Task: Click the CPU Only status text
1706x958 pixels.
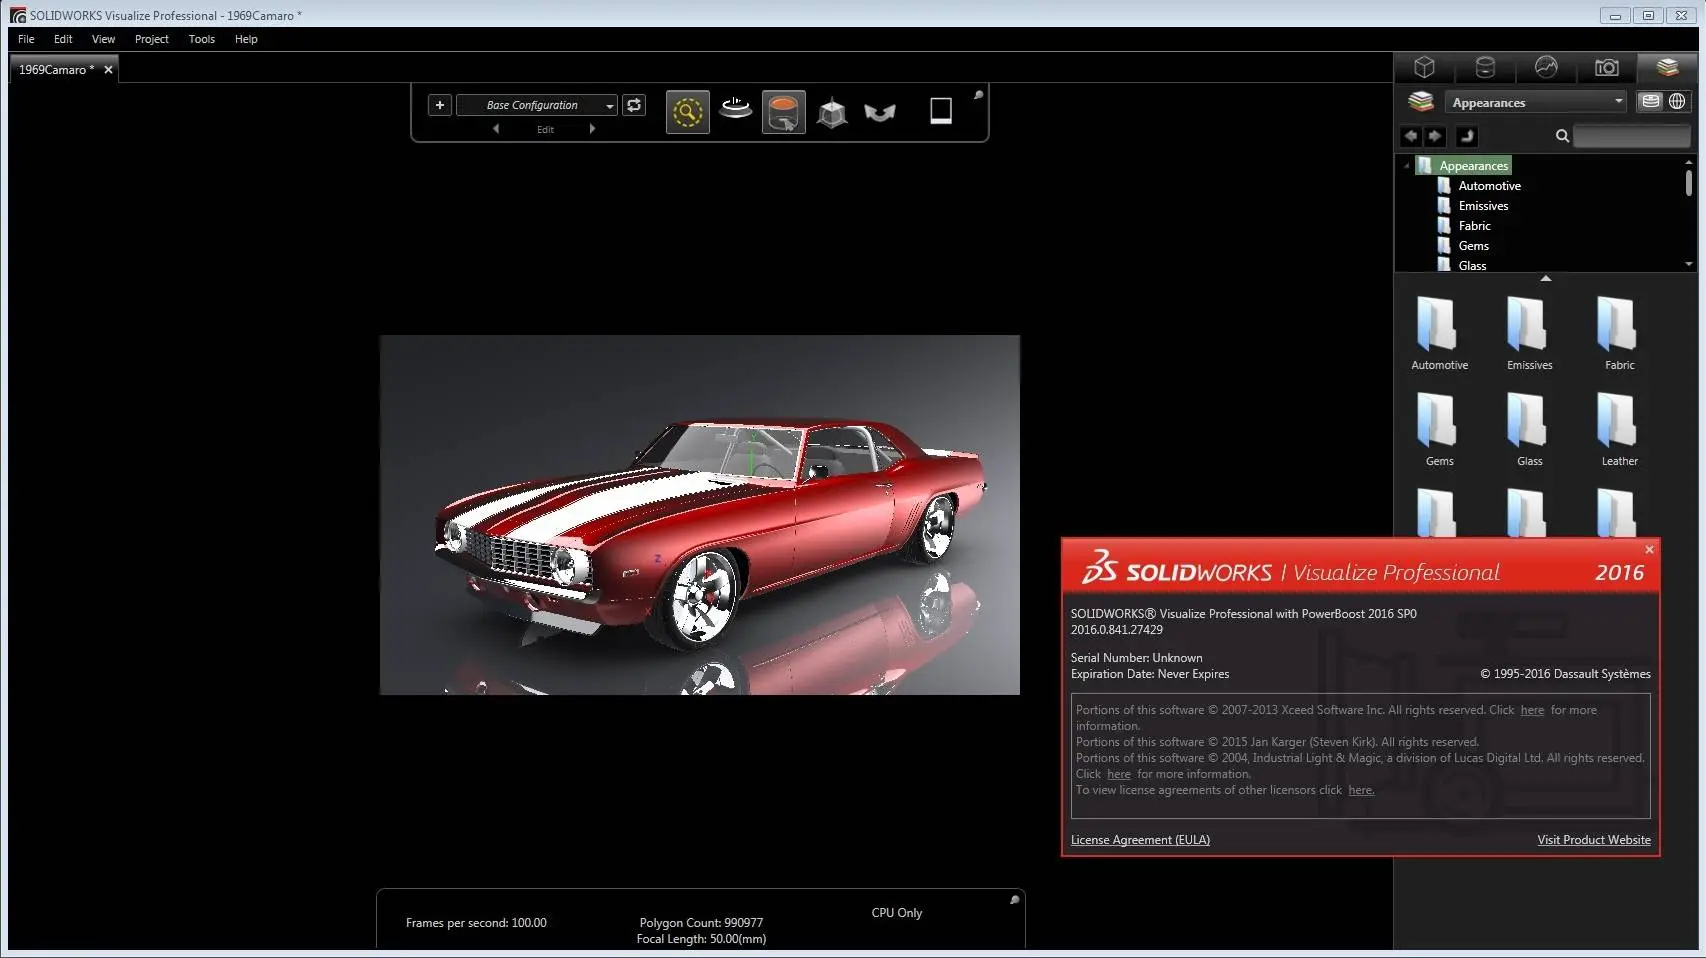Action: [x=897, y=913]
